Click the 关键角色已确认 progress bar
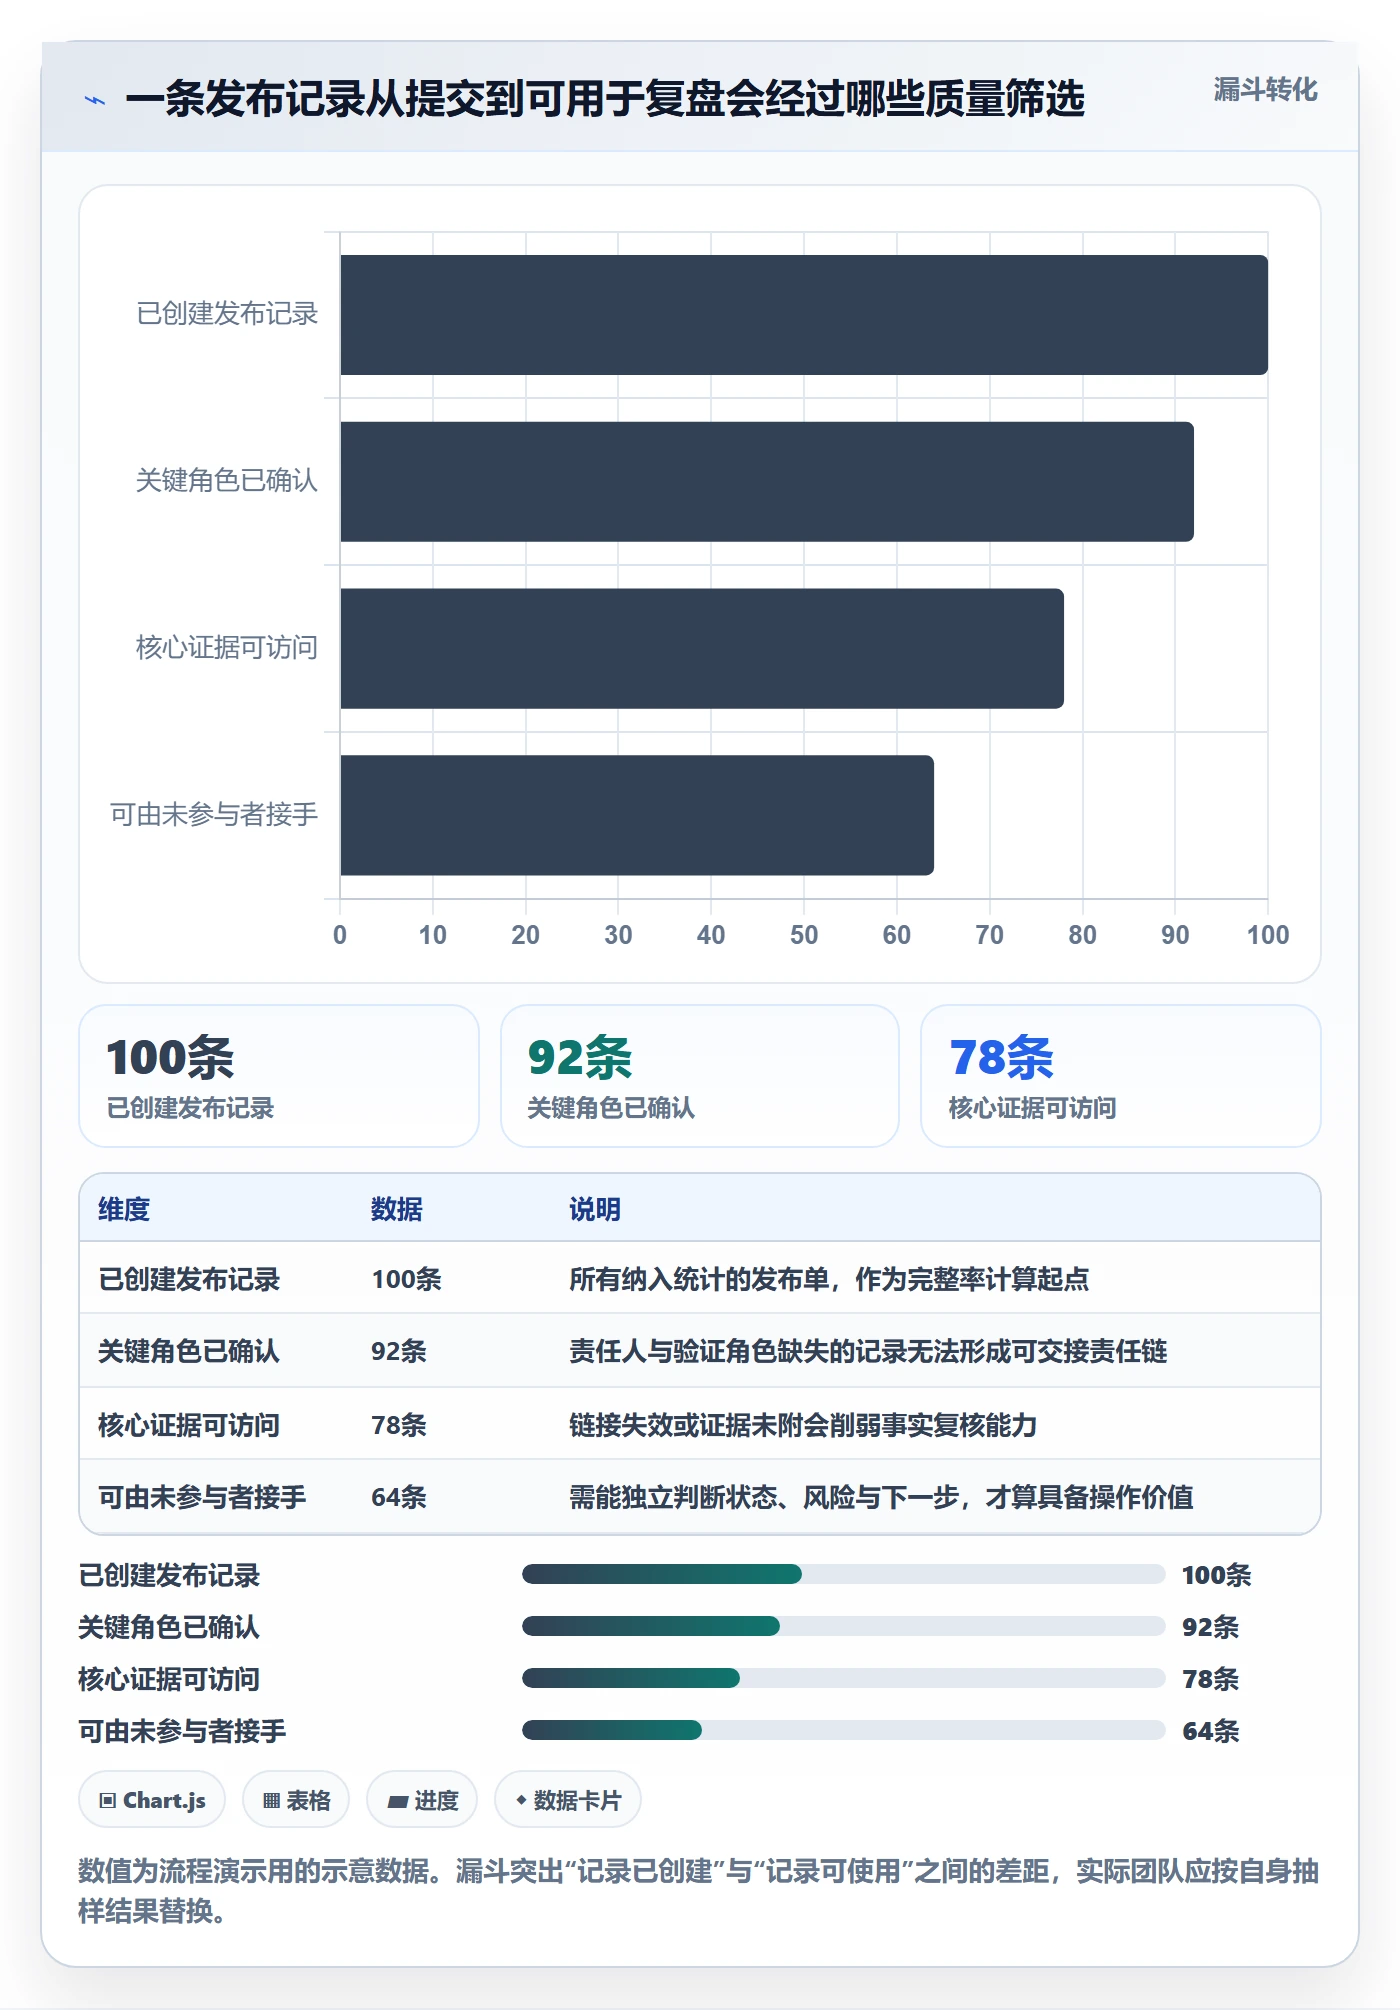This screenshot has width=1400, height=2010. coord(843,1626)
